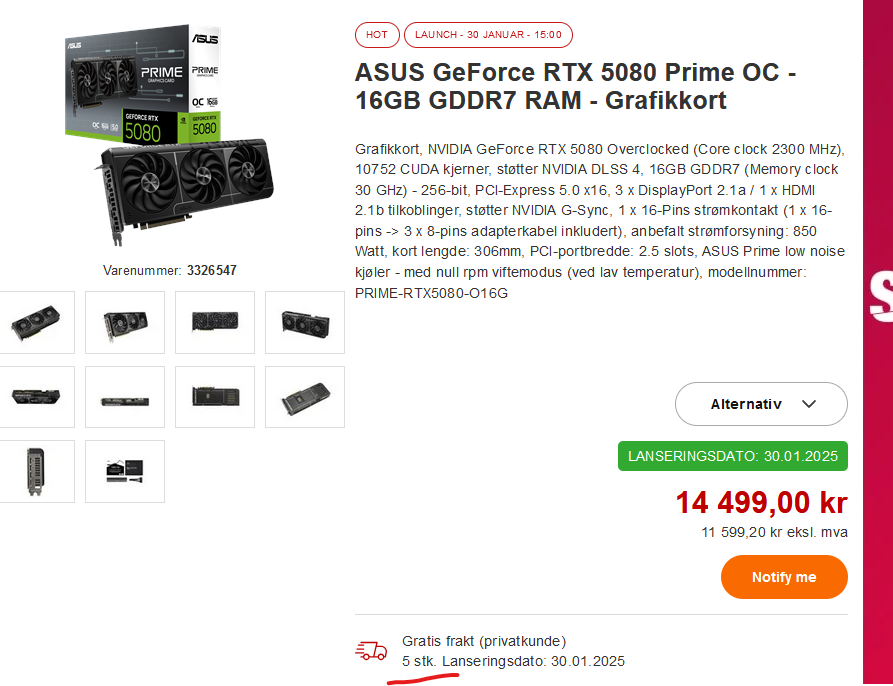The height and width of the screenshot is (686, 893).
Task: Open the box contents accessories thumbnail
Action: pyautogui.click(x=125, y=471)
